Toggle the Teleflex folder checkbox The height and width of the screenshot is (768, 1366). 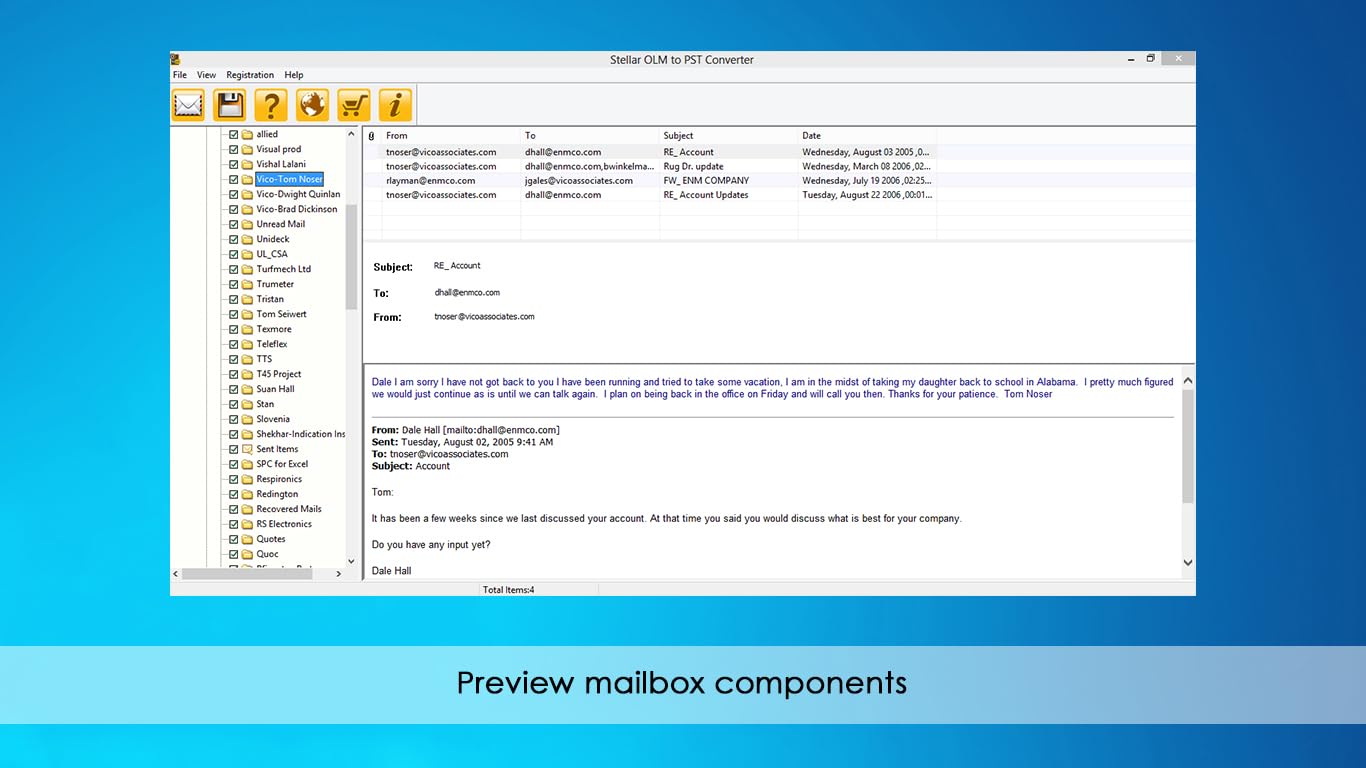[234, 344]
